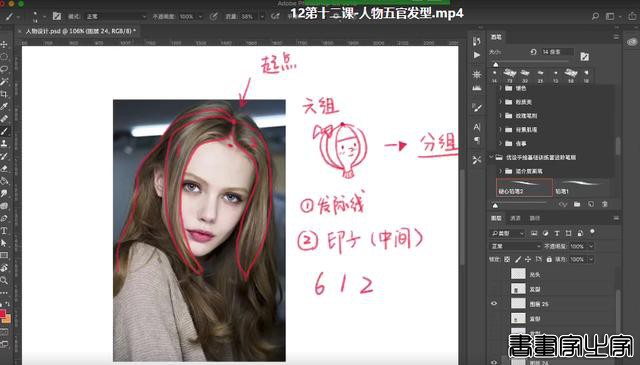The height and width of the screenshot is (365, 640).
Task: Toggle lock position icon
Action: 528,259
